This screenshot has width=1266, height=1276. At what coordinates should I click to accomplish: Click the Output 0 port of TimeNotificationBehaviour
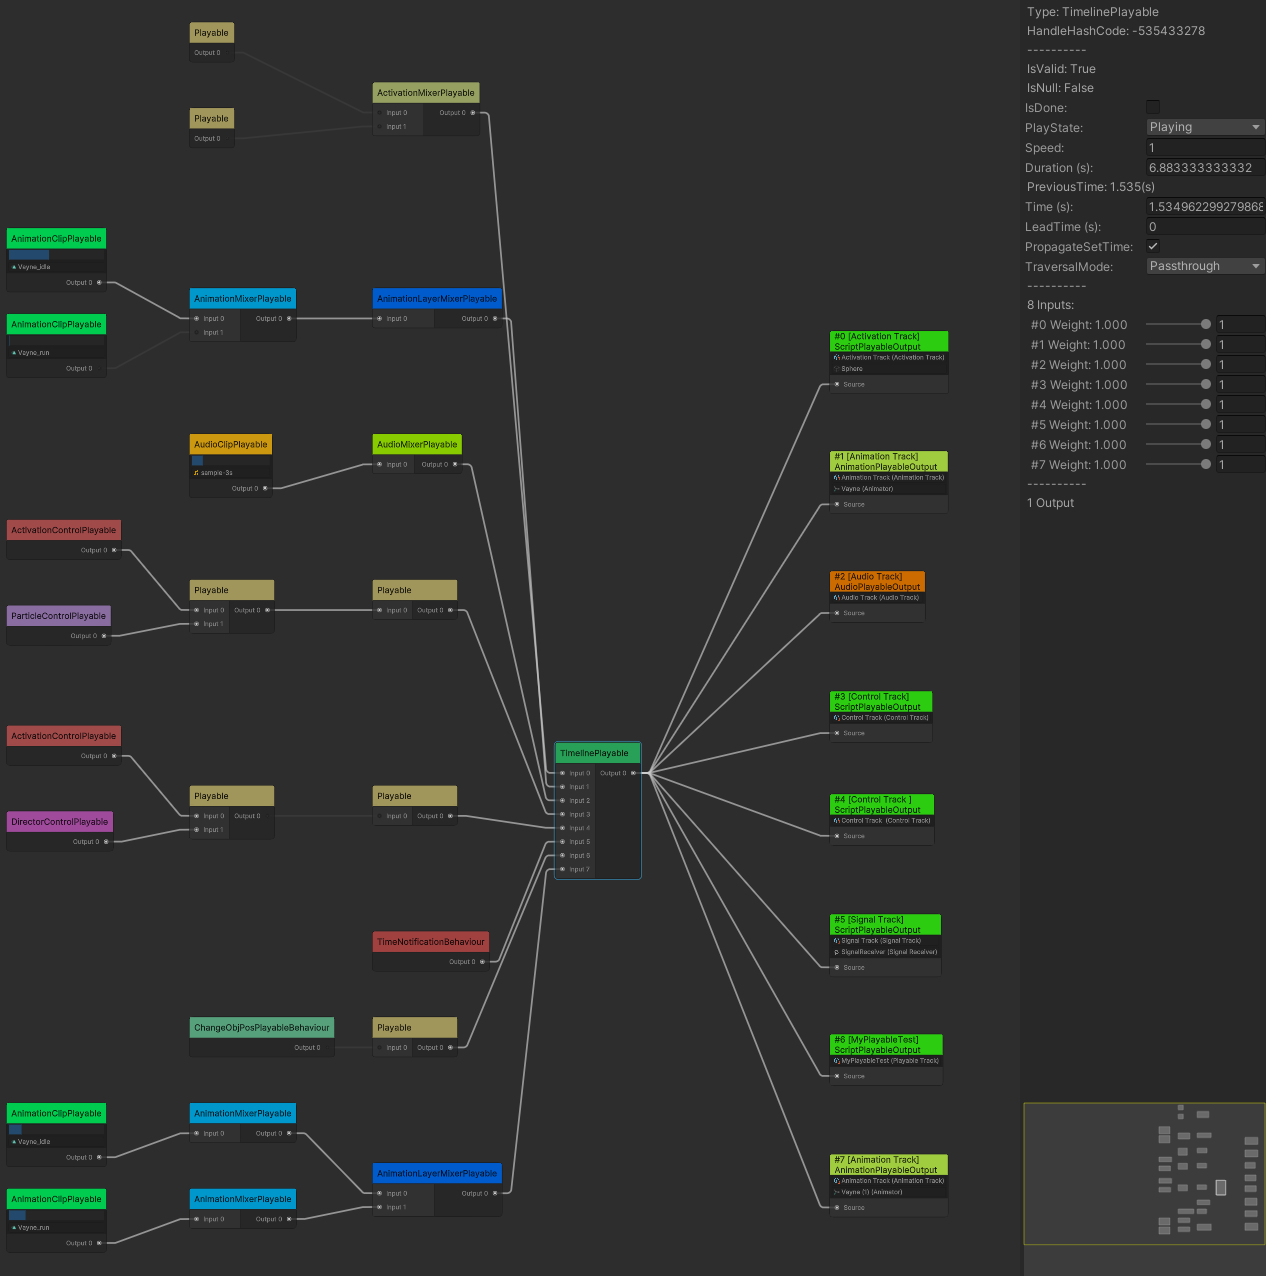click(482, 962)
